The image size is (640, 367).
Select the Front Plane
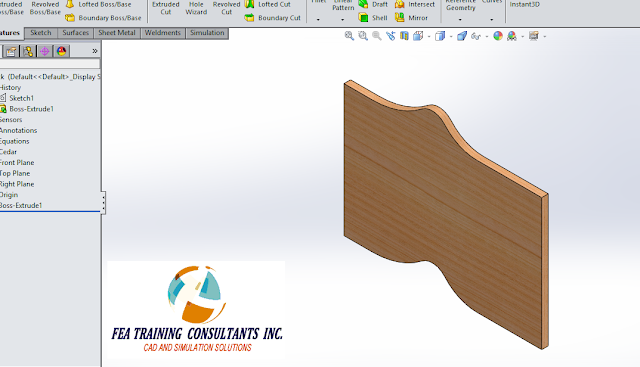[x=17, y=162]
